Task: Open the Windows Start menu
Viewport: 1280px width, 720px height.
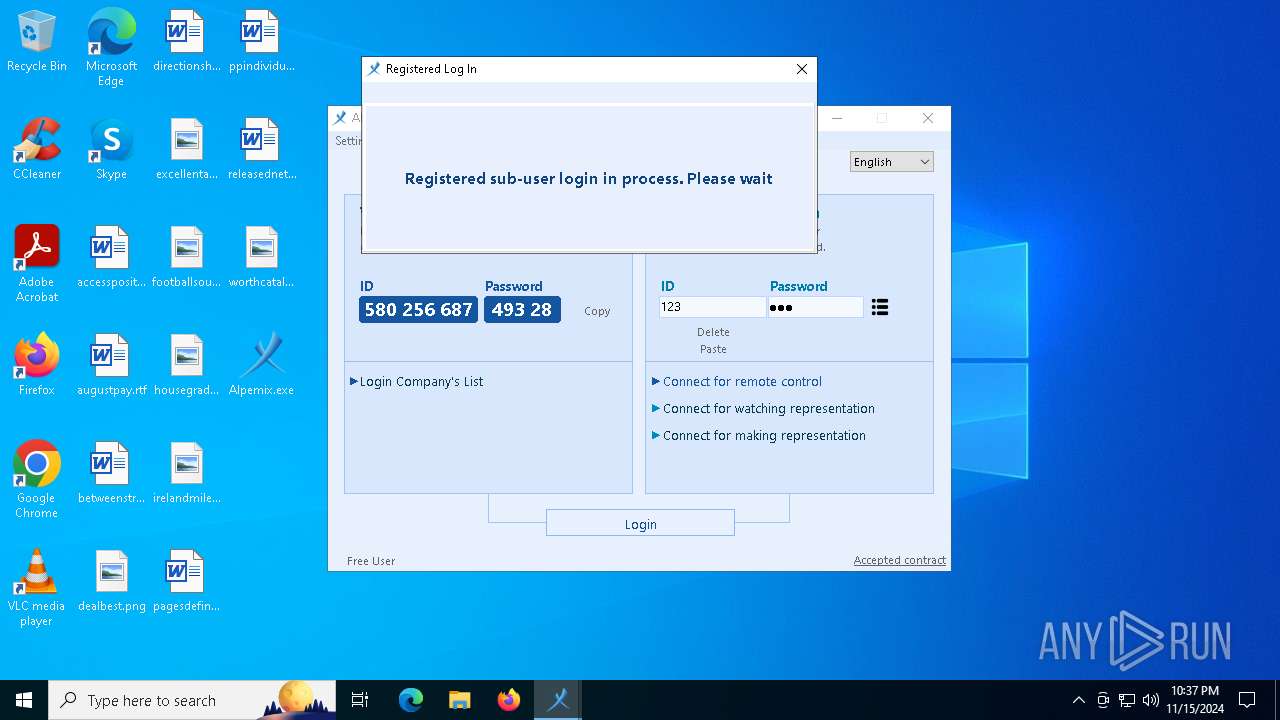Action: [24, 700]
